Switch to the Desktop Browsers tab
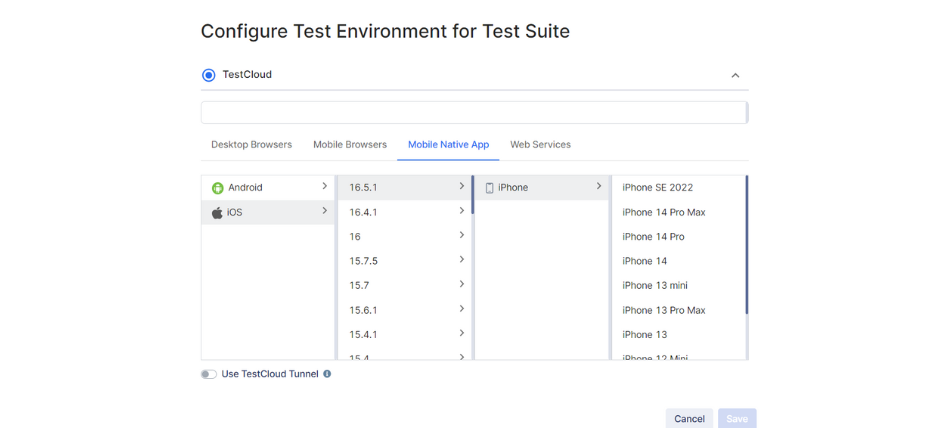 point(251,145)
